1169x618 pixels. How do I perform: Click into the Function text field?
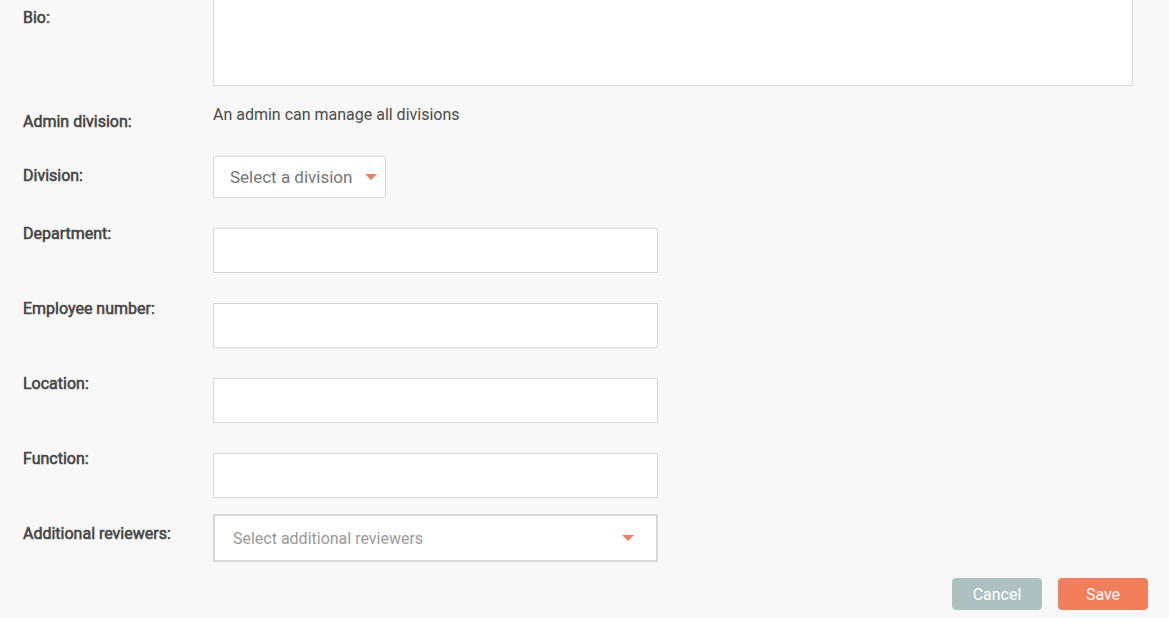[435, 475]
